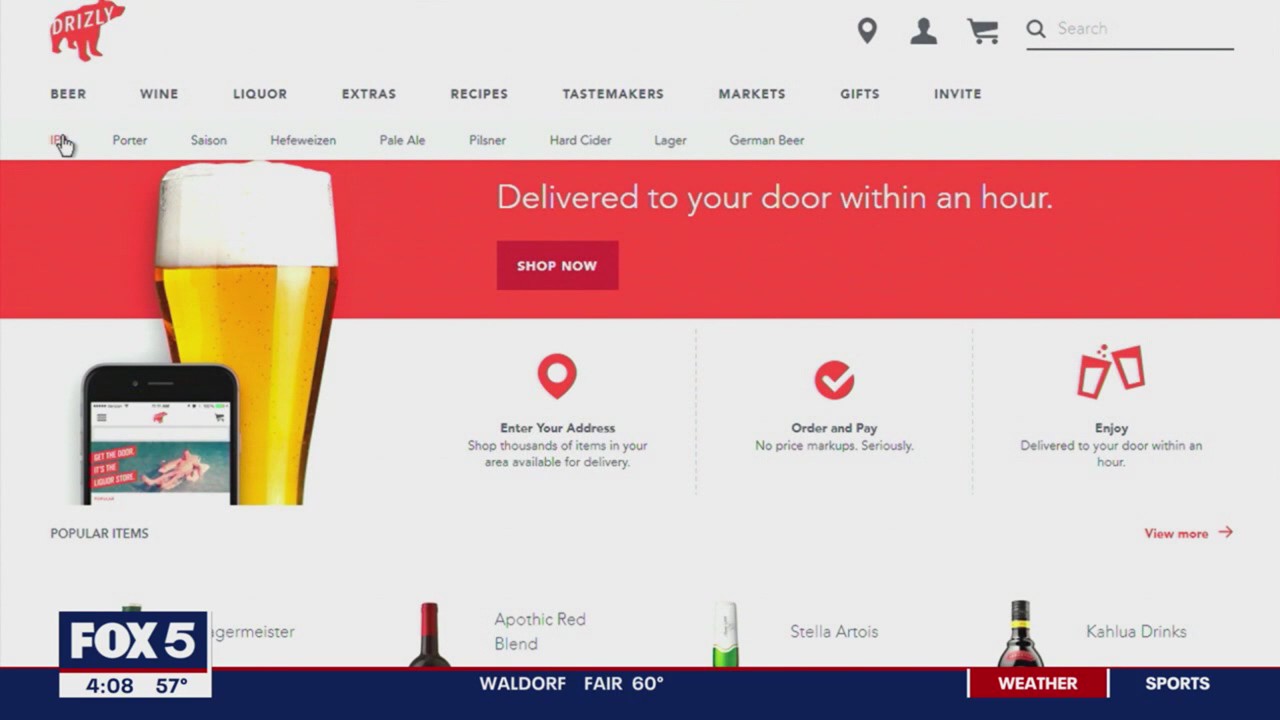
Task: Select the Hefeweizen beer category
Action: tap(303, 140)
